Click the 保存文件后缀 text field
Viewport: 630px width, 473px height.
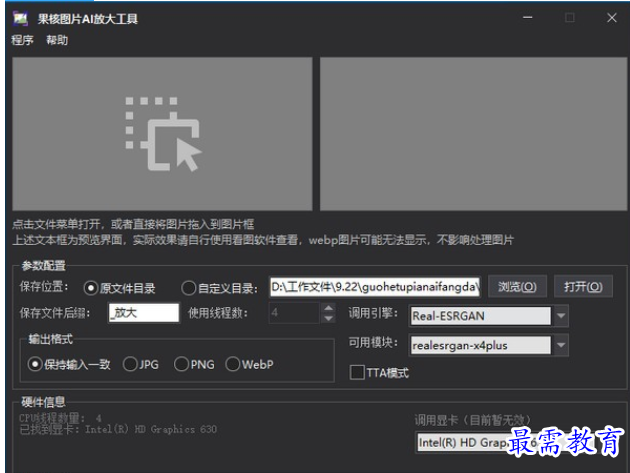144,313
